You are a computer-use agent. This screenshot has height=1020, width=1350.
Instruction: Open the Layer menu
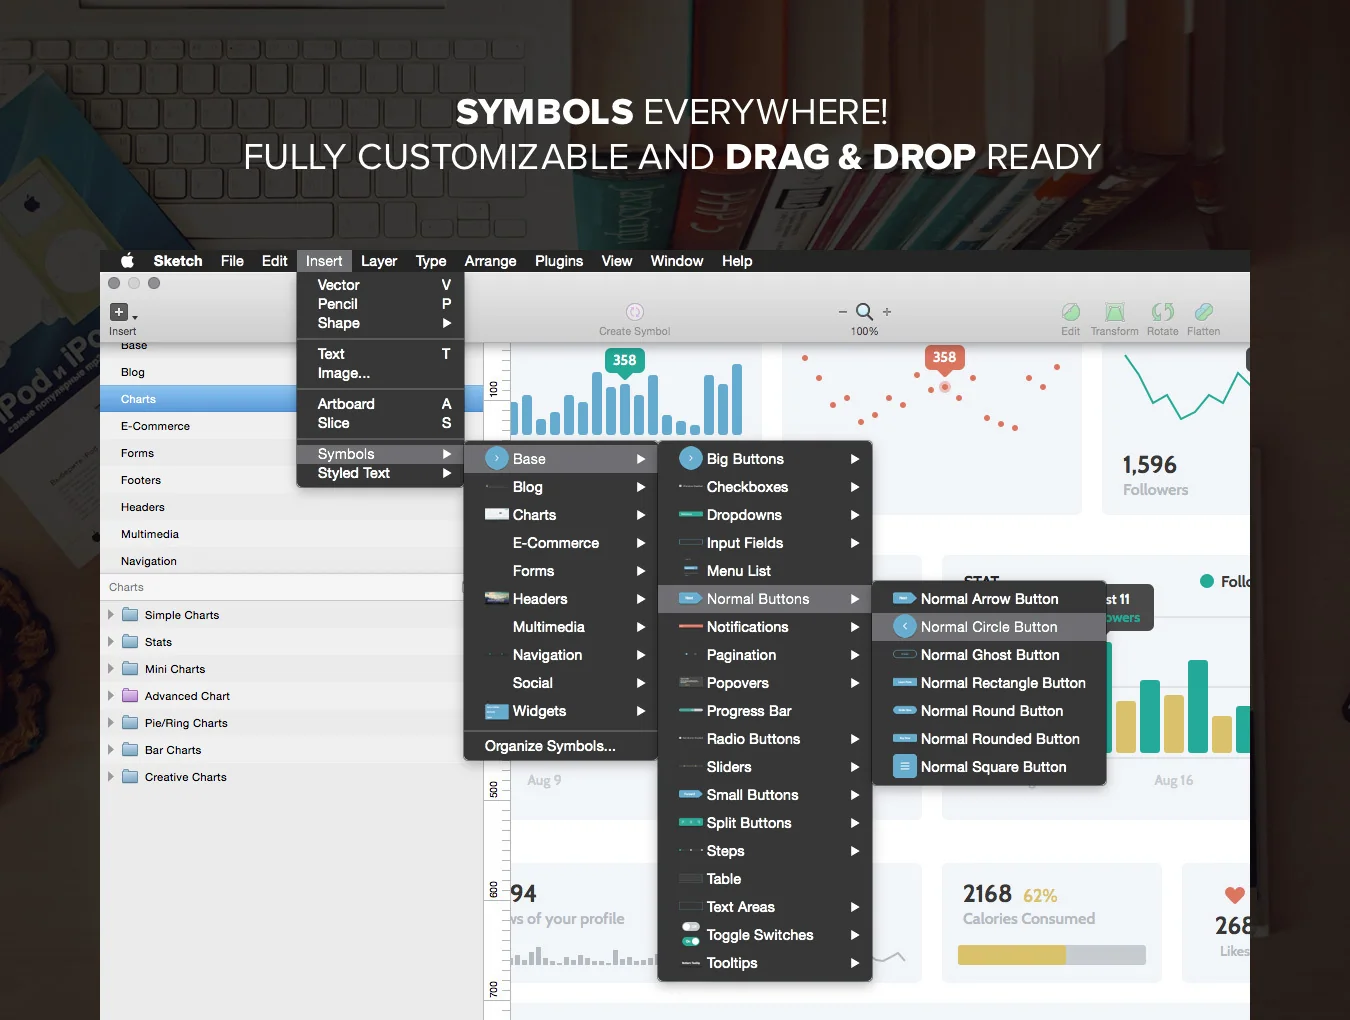(379, 261)
